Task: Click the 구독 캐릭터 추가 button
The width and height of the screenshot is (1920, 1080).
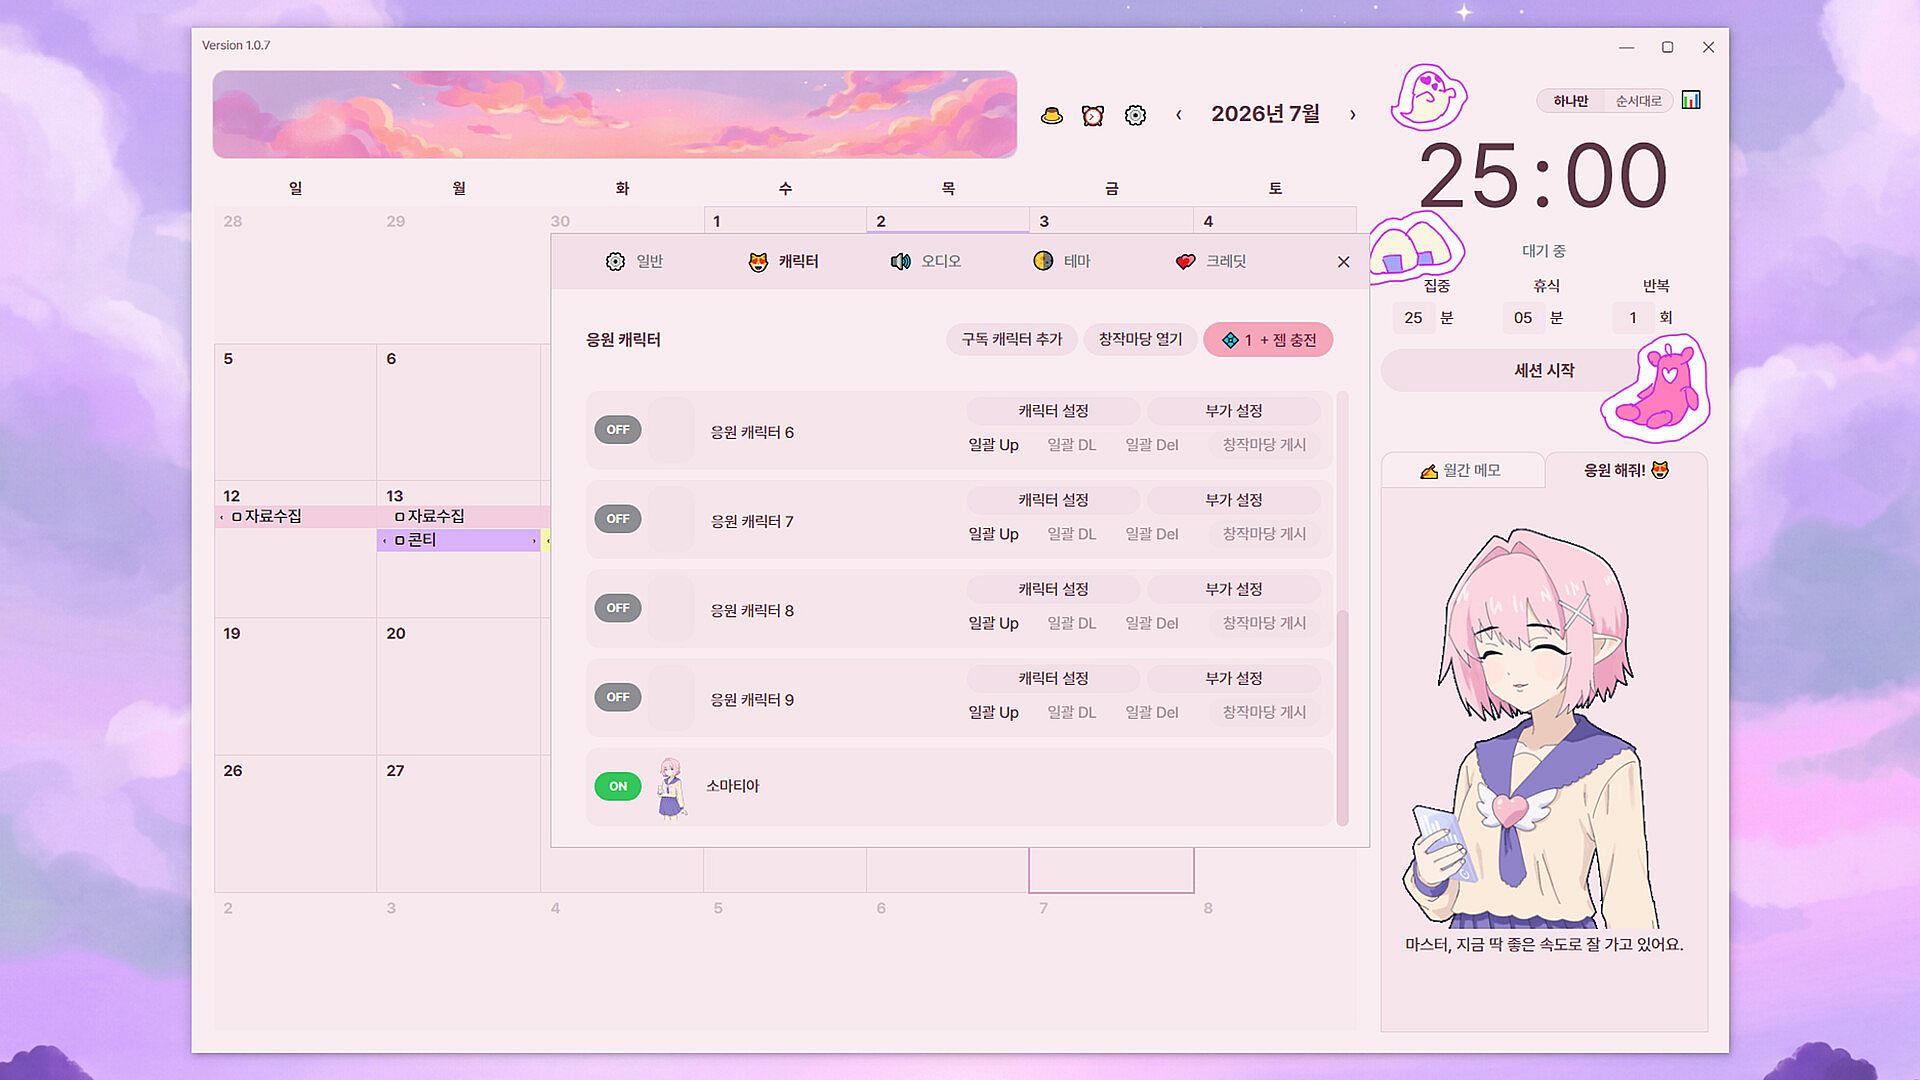Action: click(x=1011, y=340)
